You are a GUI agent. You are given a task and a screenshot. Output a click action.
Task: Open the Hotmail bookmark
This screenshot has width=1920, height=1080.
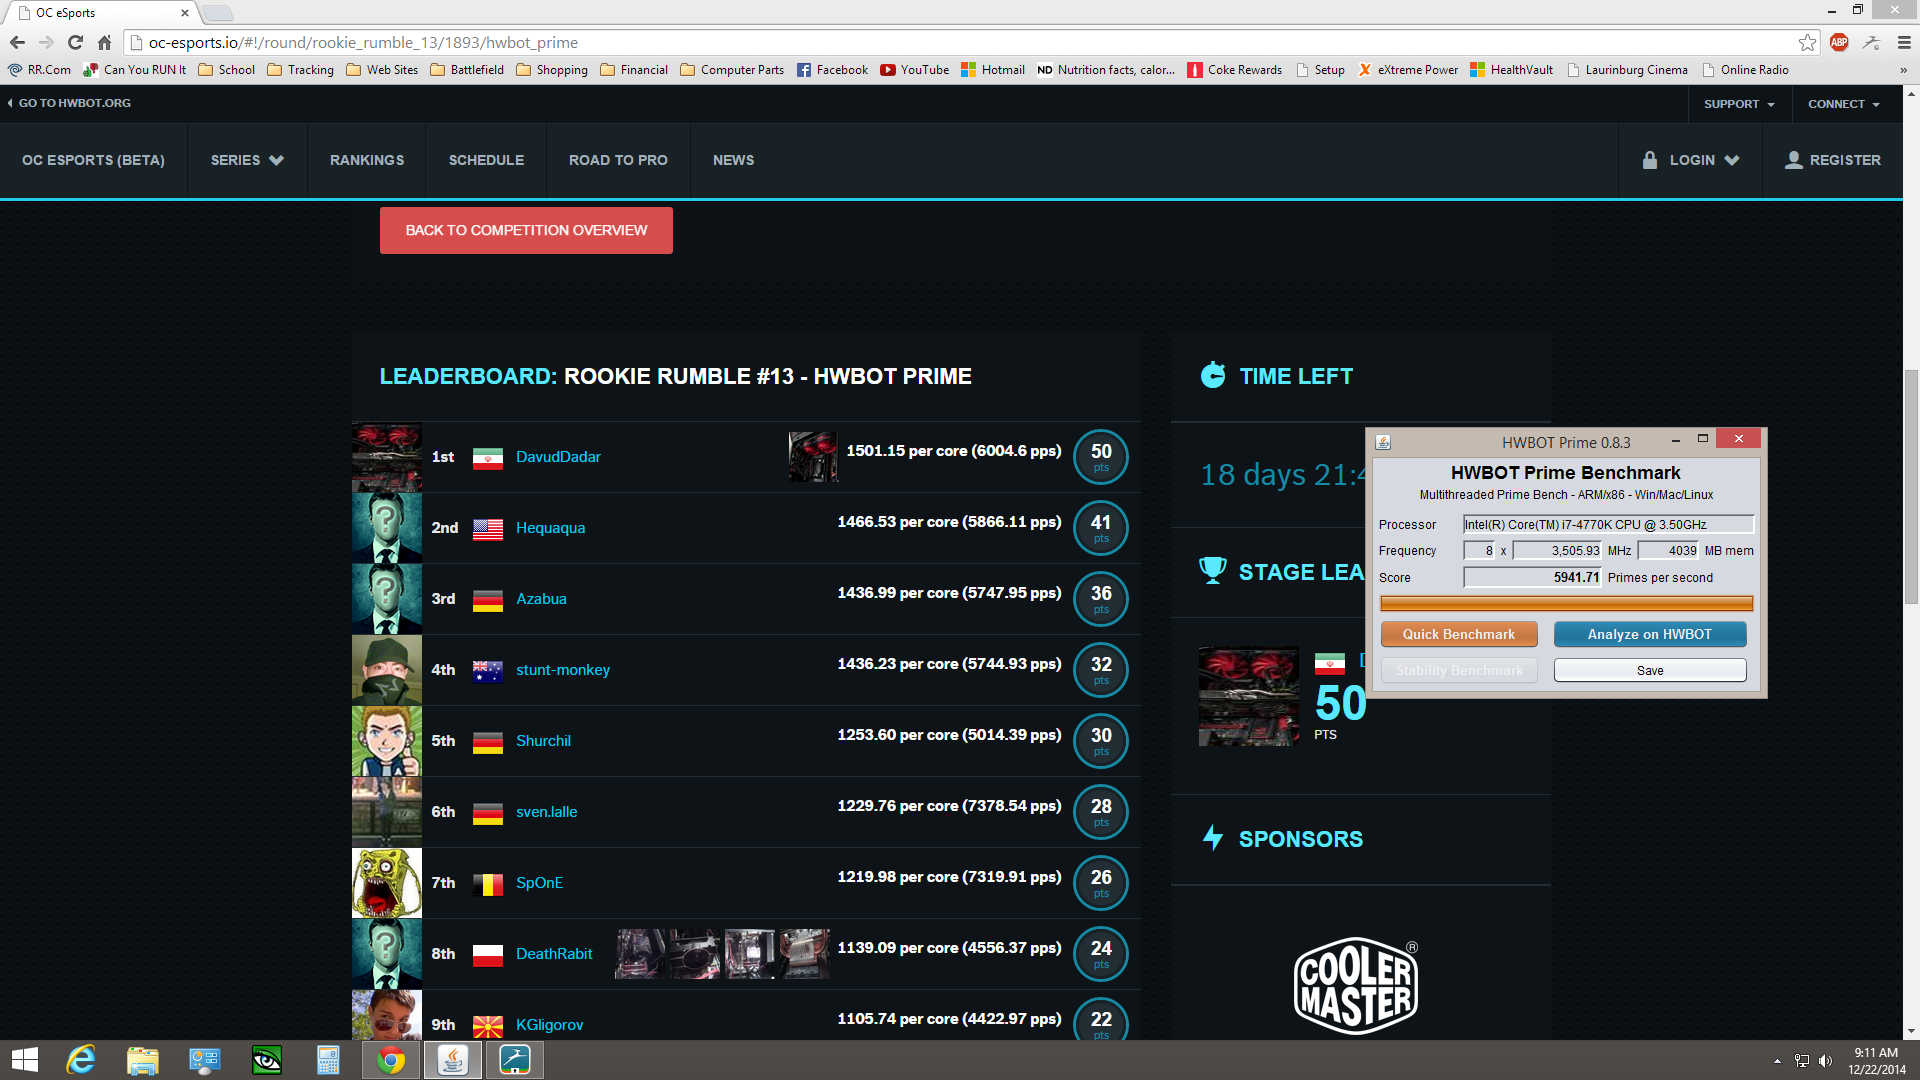pos(993,70)
